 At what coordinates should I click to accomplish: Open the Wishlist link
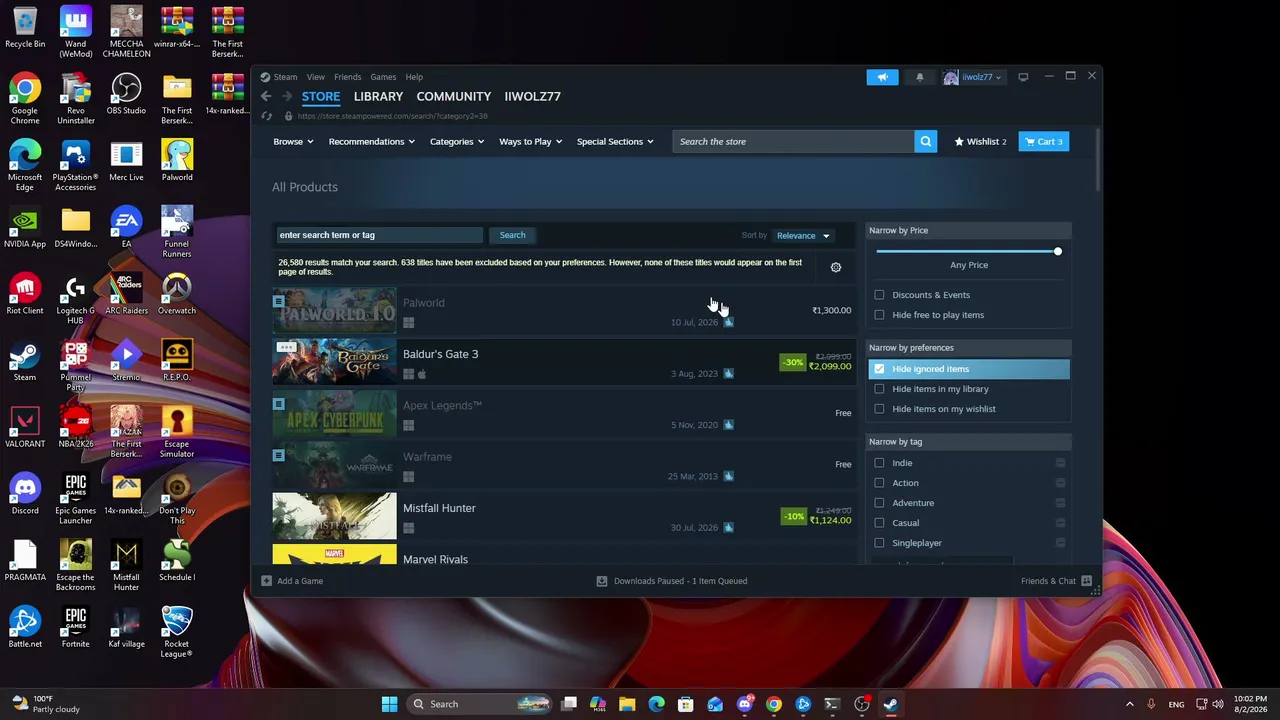(x=981, y=142)
